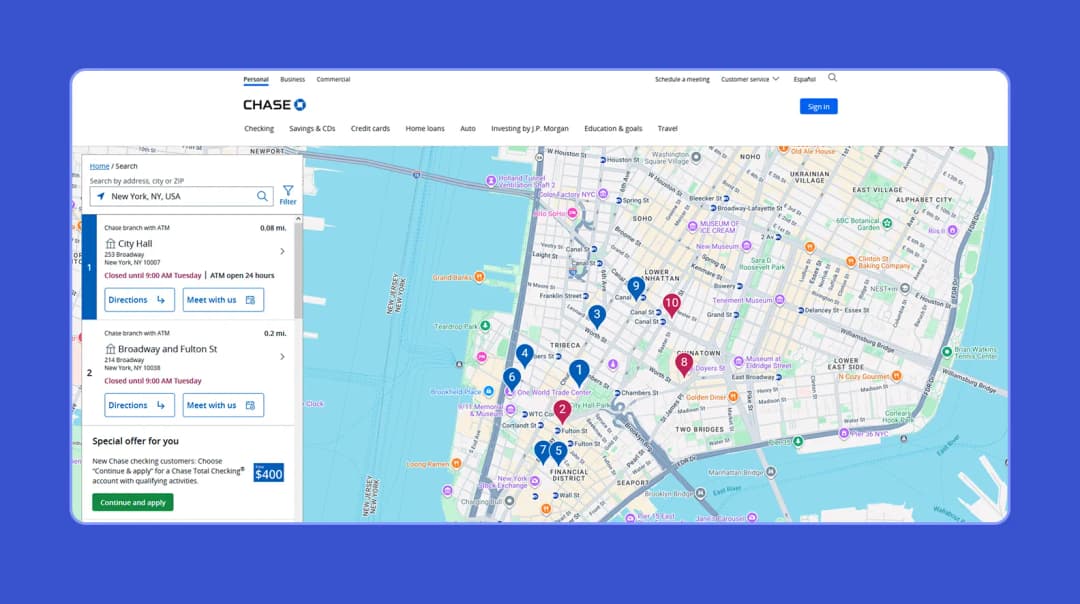
Task: Switch to the Personal tab
Action: click(256, 79)
